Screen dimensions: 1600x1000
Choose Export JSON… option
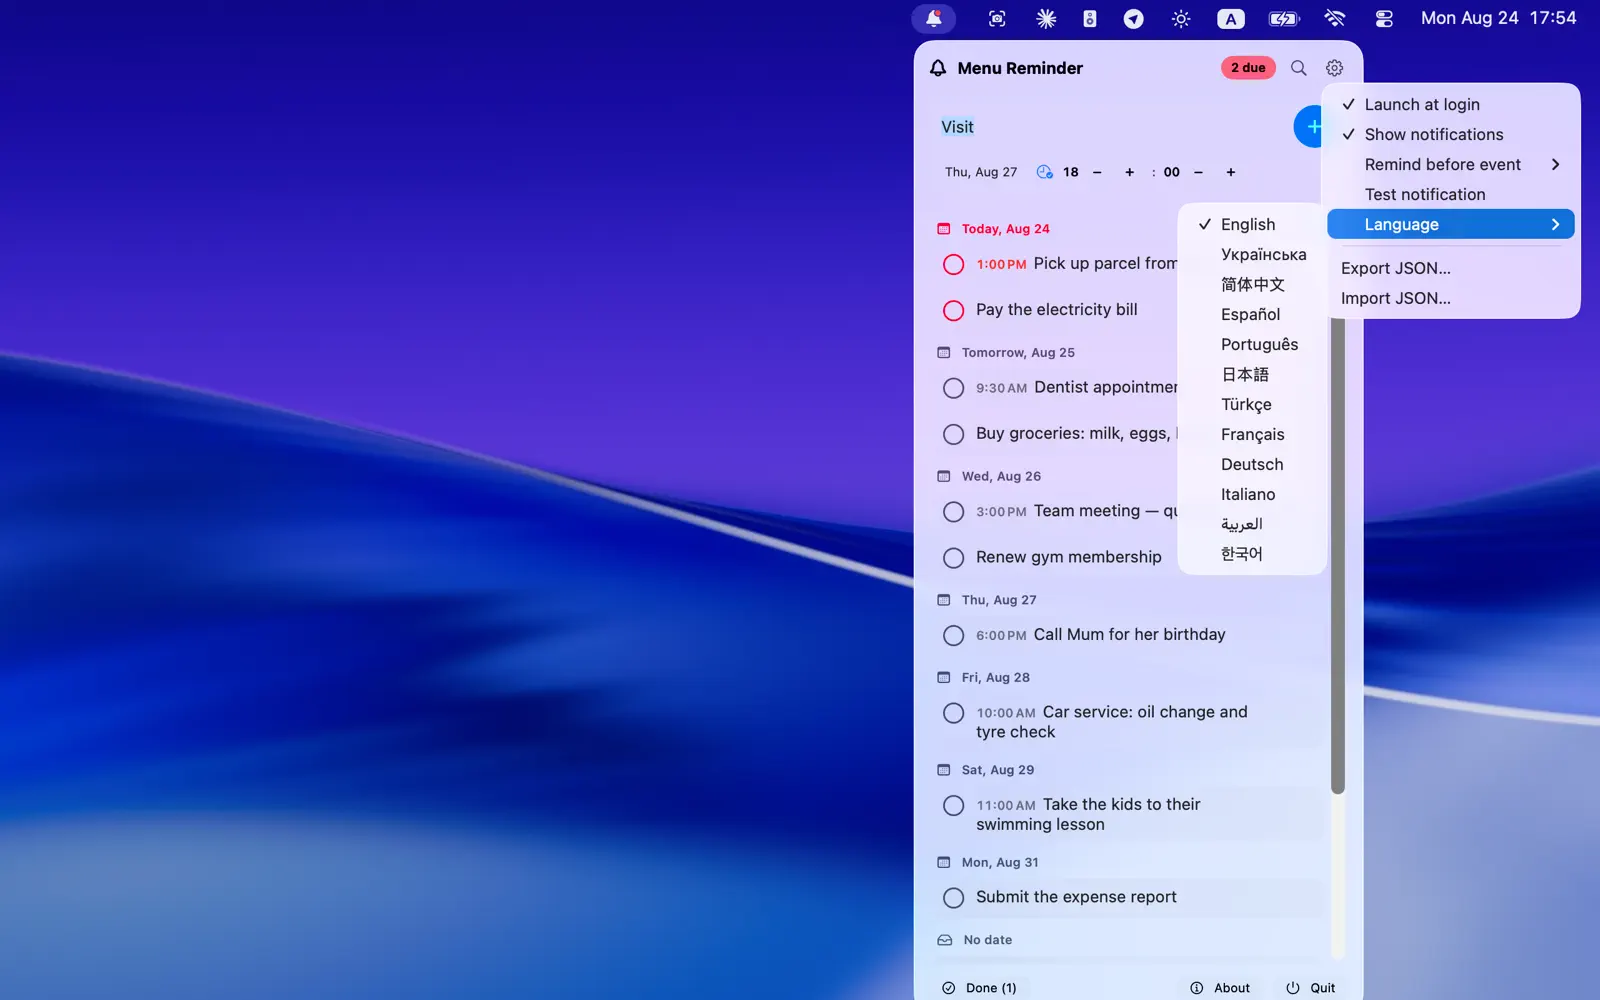pos(1450,268)
